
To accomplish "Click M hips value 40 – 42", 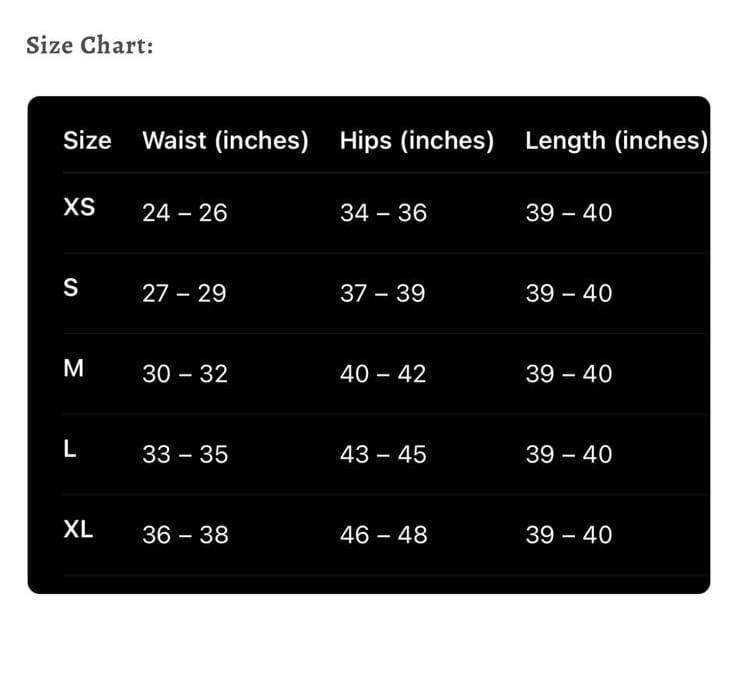I will coord(383,374).
